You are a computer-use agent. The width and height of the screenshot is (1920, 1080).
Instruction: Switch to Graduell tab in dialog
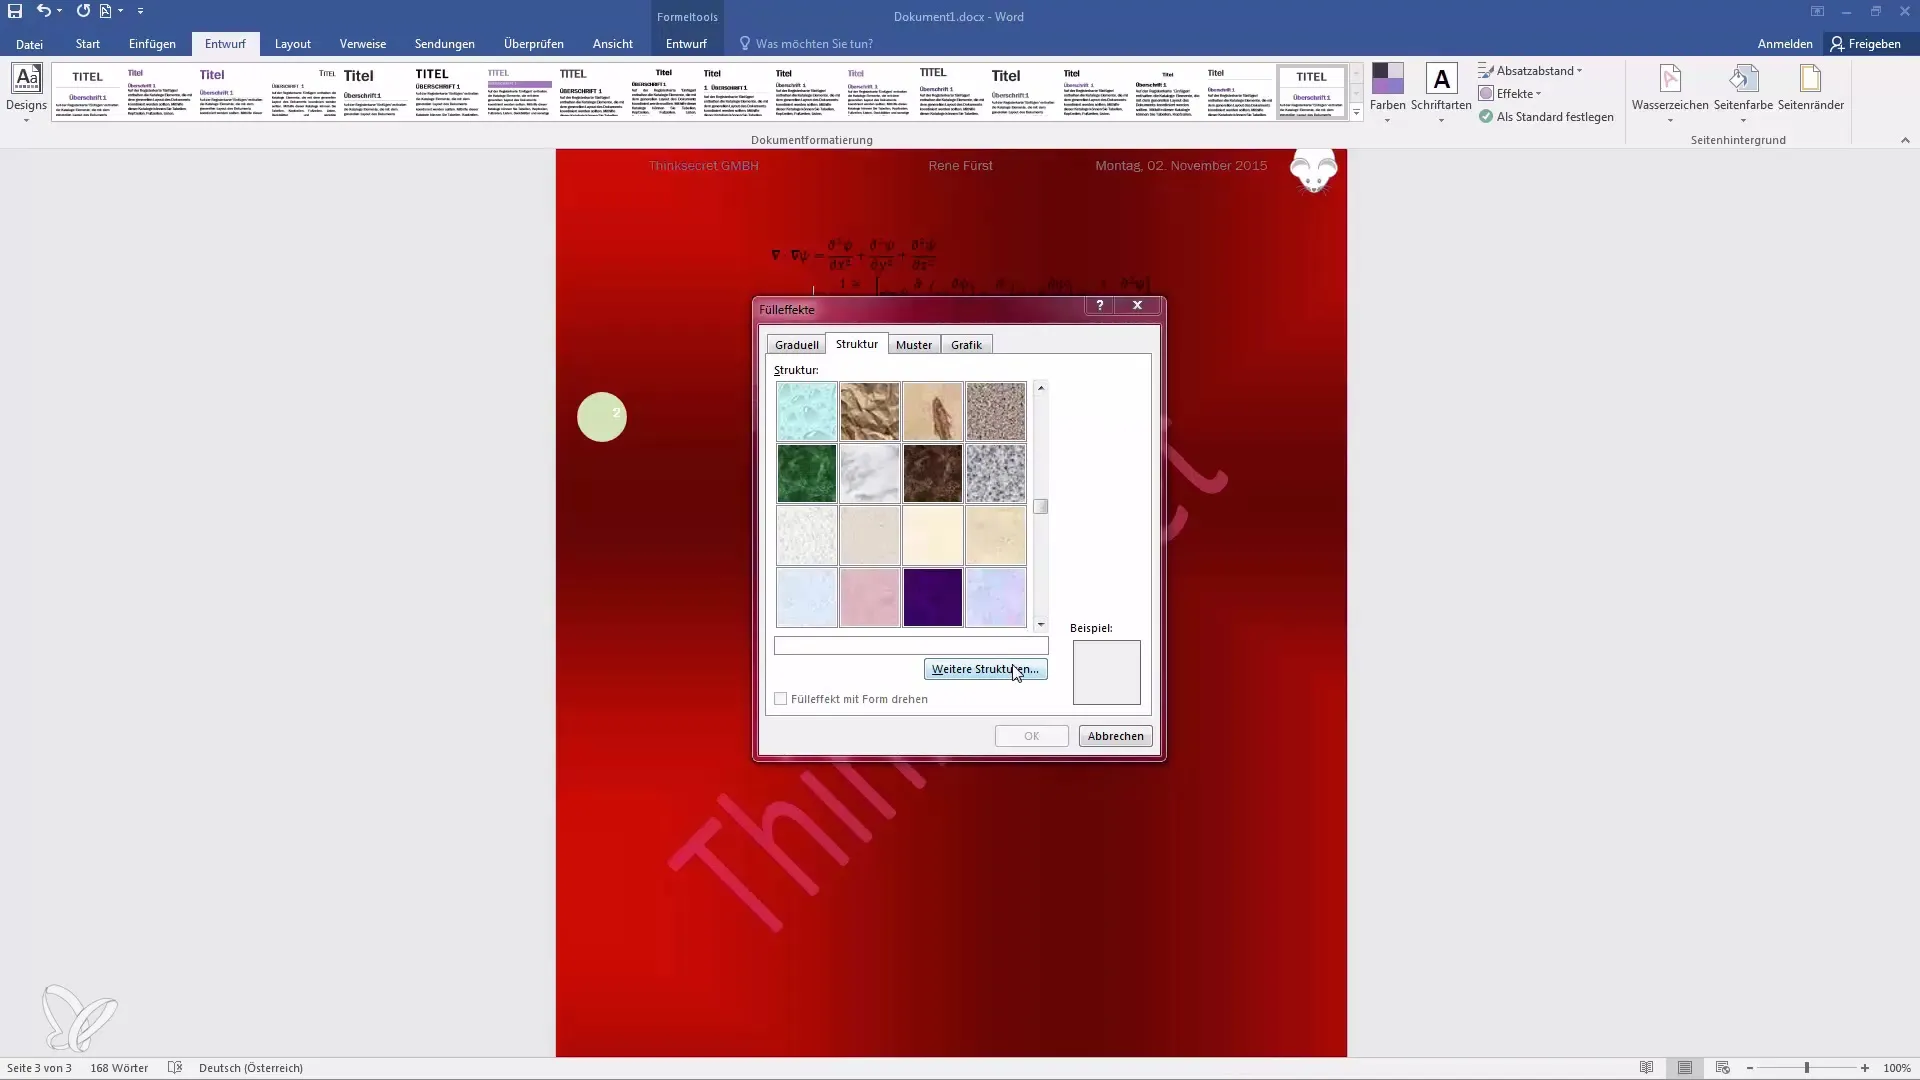[797, 345]
